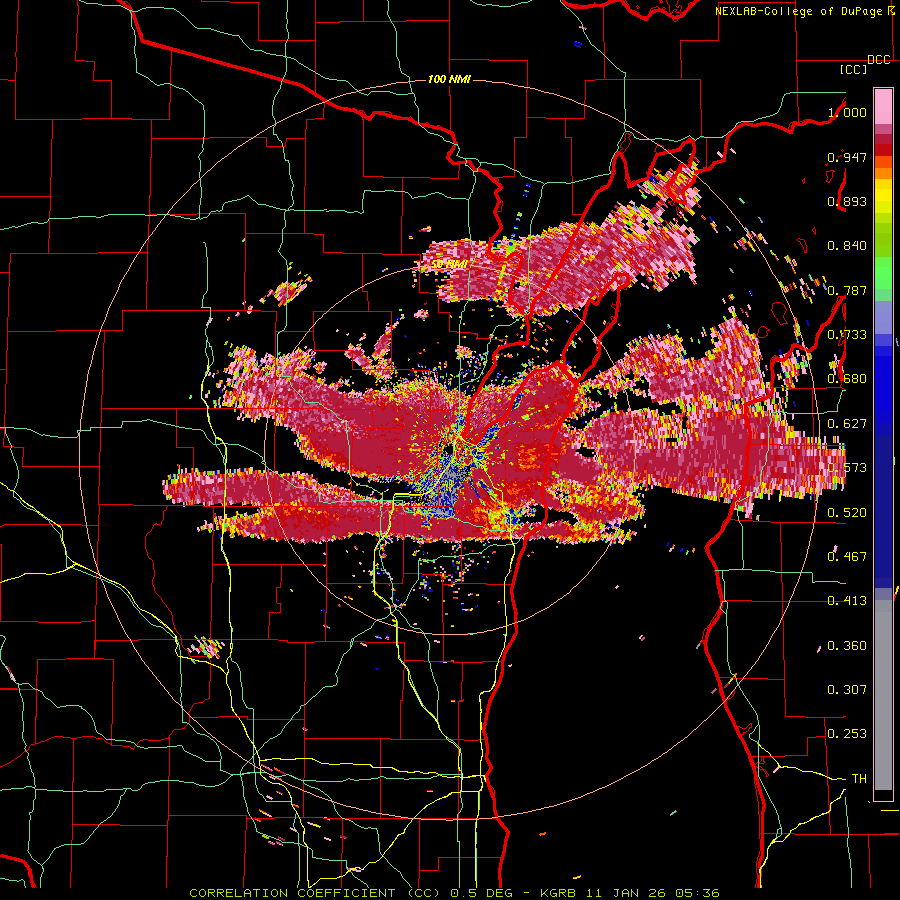
Task: Click the 100 NMI range ring label
Action: pyautogui.click(x=449, y=79)
